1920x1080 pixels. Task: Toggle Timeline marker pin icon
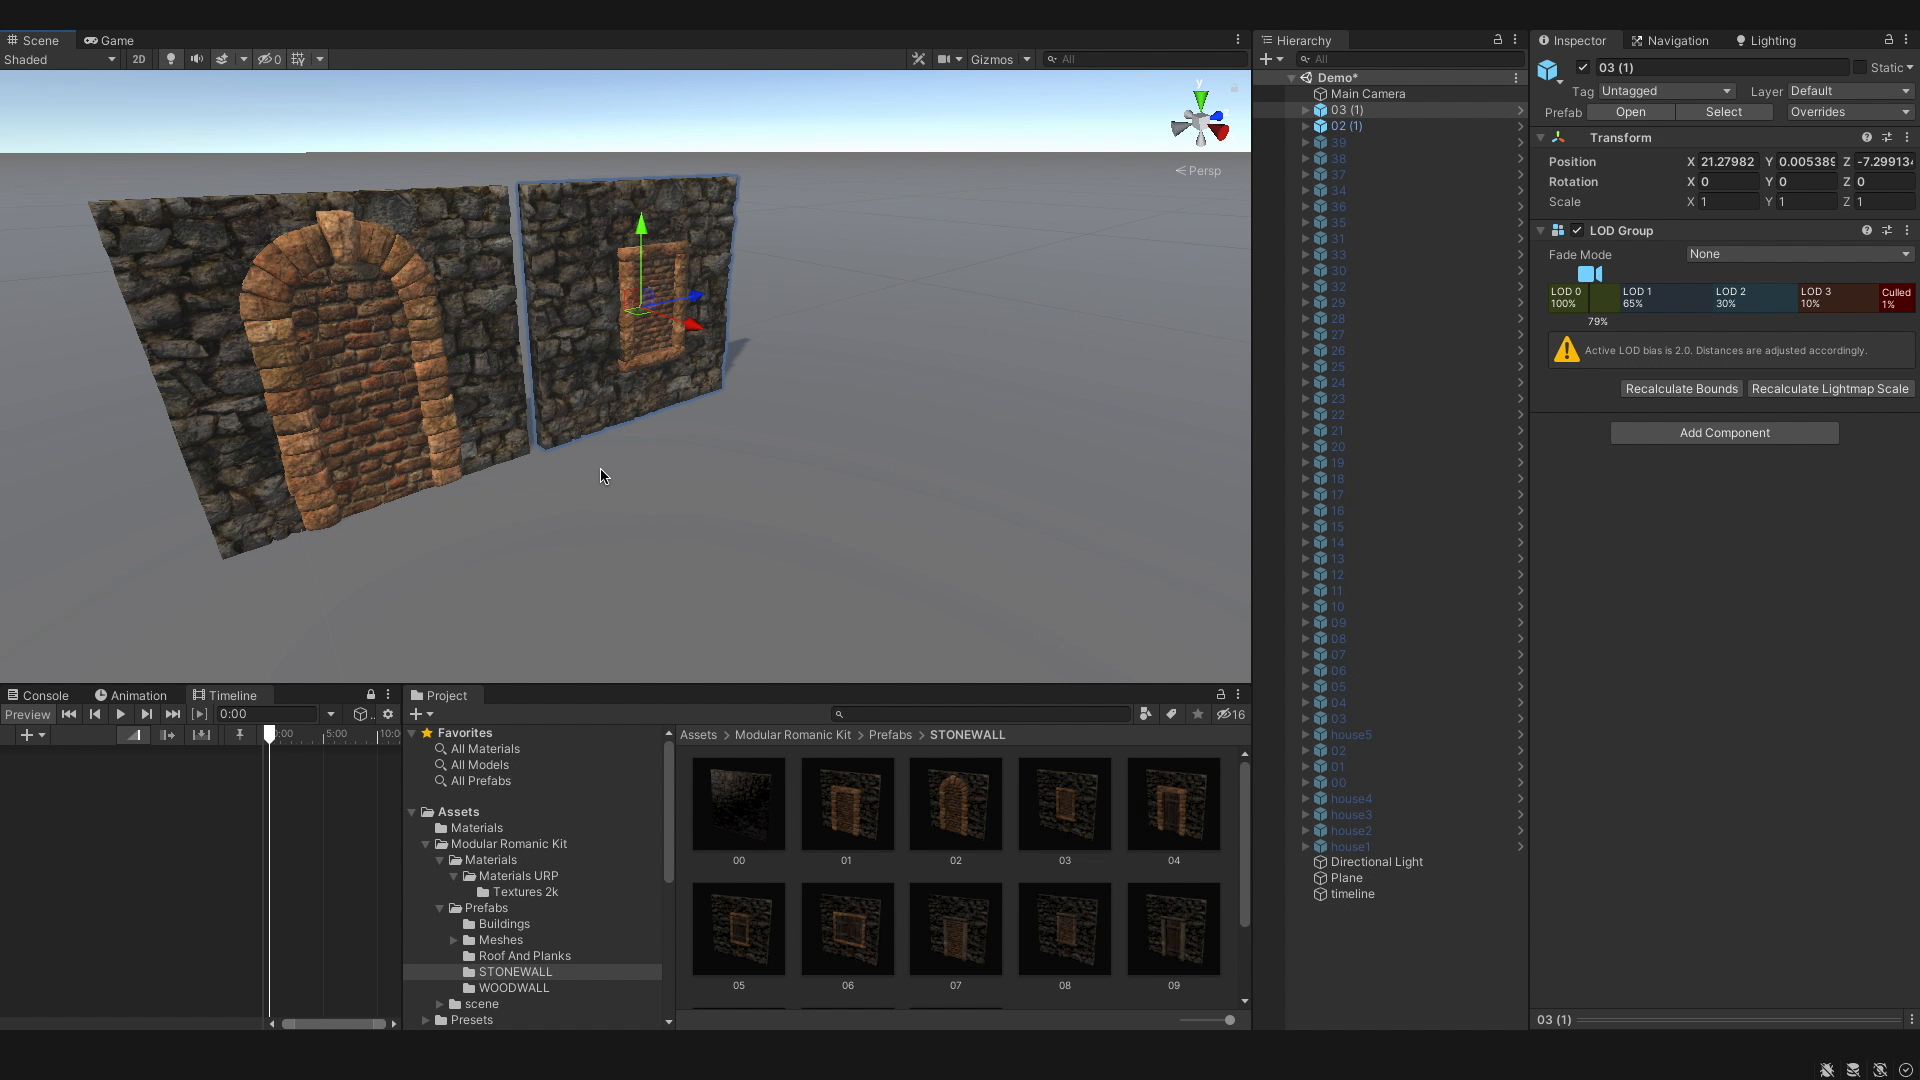coord(239,735)
